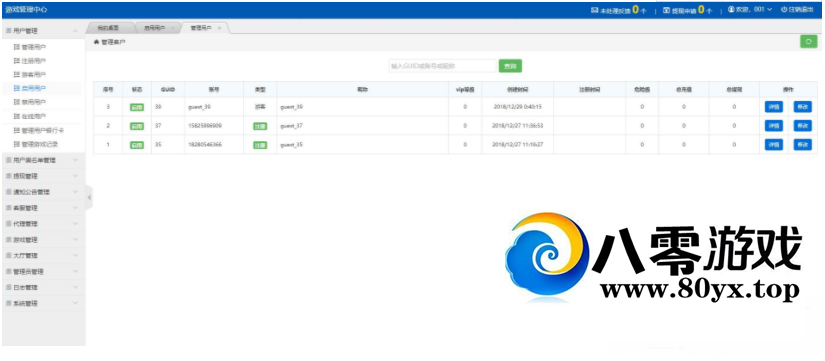
Task: Expand the 通知公告管理 chevron
Action: click(x=75, y=192)
